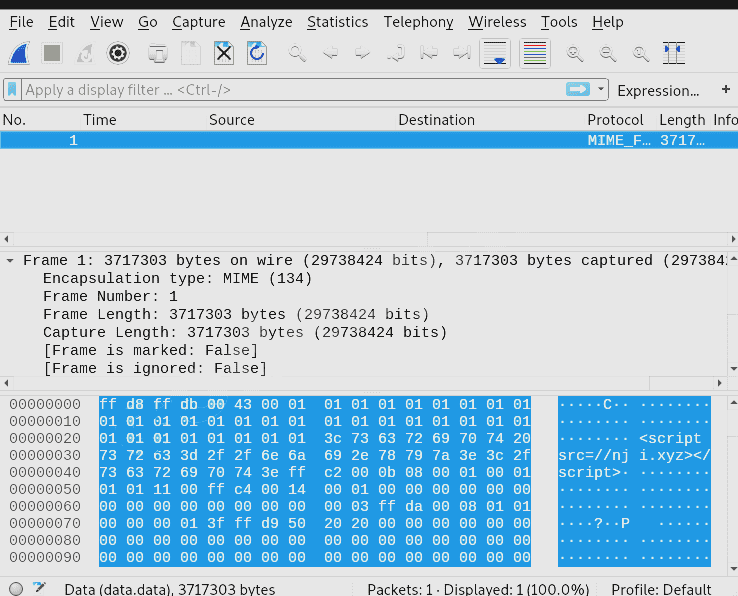738x596 pixels.
Task: Click packet details scroll down arrow
Action: click(x=733, y=369)
